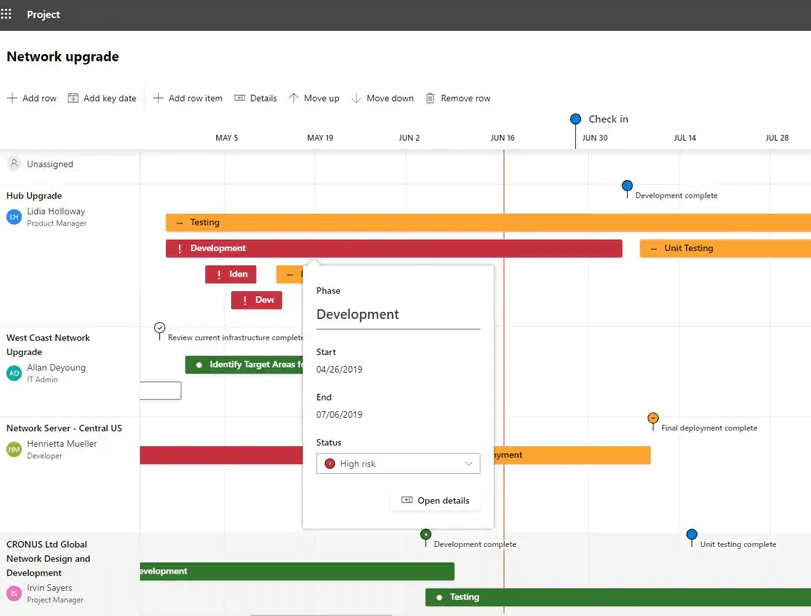Select the Add key date label
This screenshot has width=811, height=616.
point(110,98)
